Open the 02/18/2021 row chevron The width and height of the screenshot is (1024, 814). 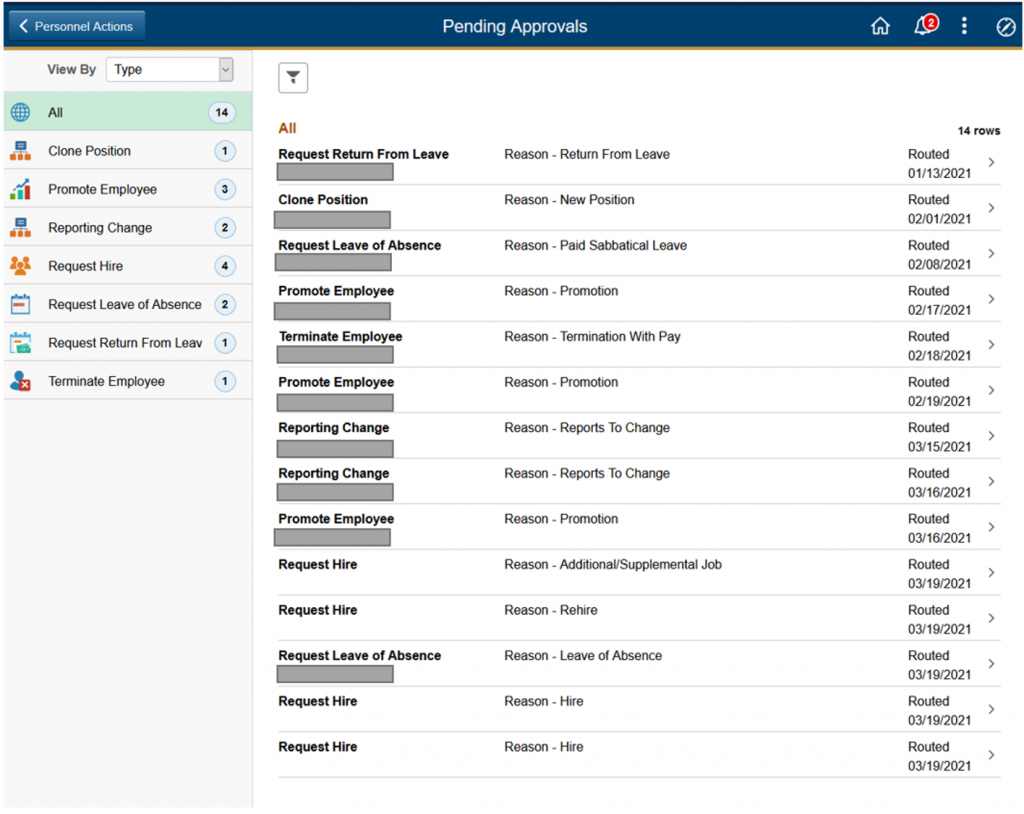[991, 345]
